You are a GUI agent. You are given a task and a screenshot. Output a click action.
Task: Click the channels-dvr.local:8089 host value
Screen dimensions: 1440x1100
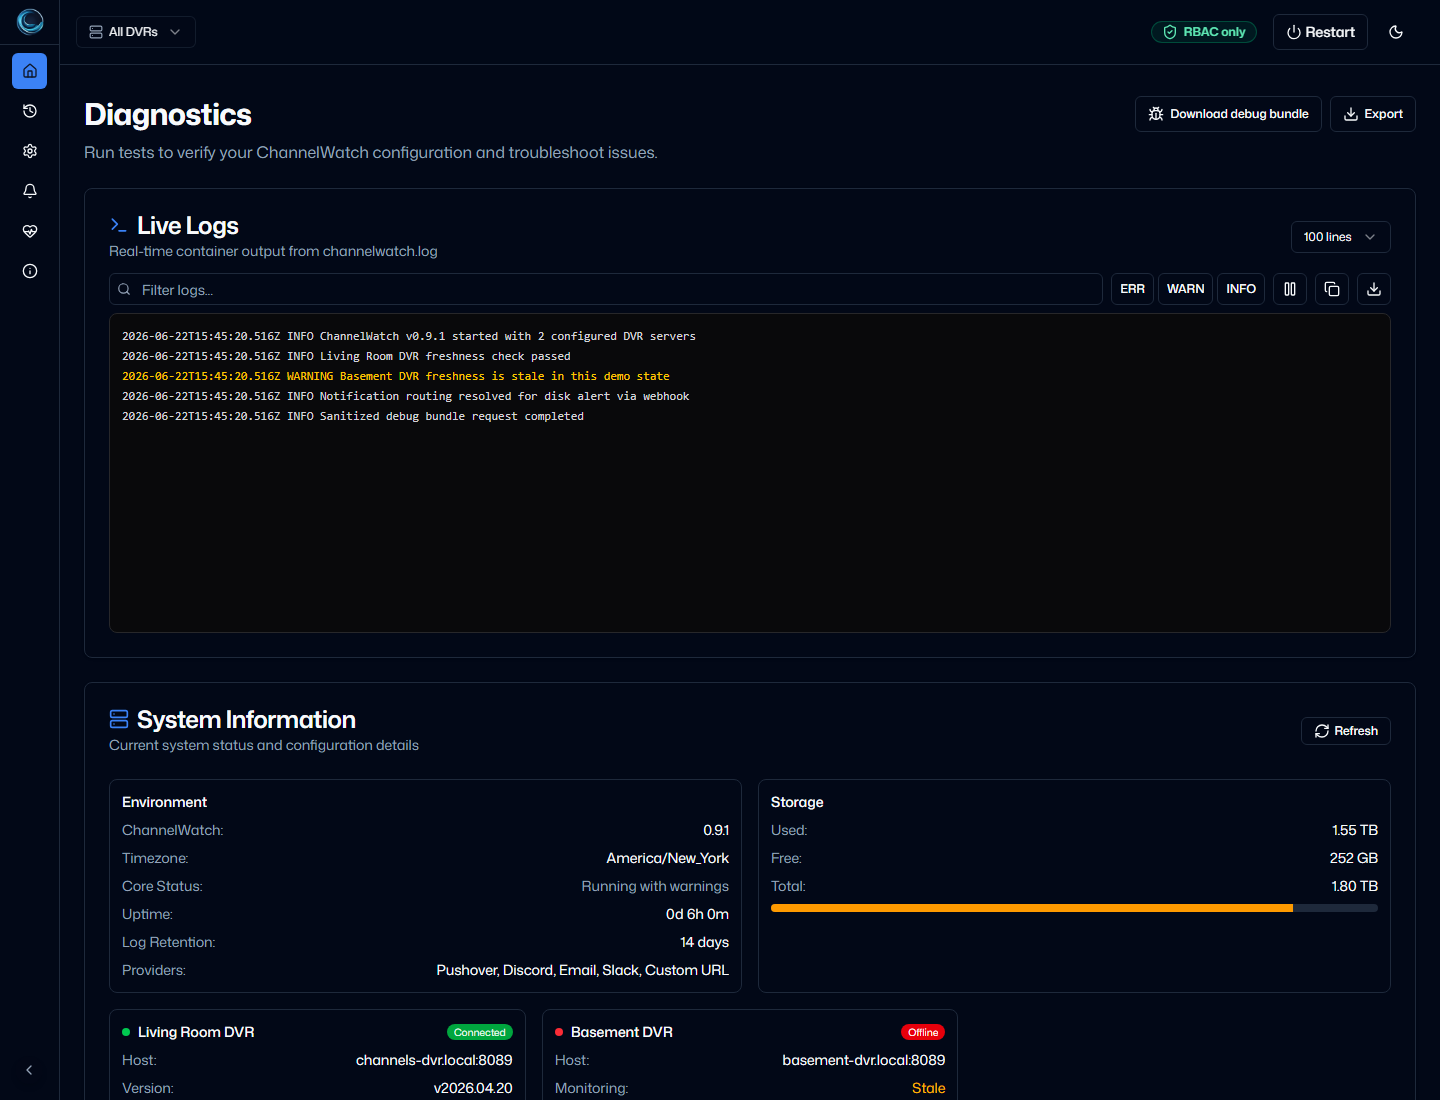click(x=434, y=1060)
